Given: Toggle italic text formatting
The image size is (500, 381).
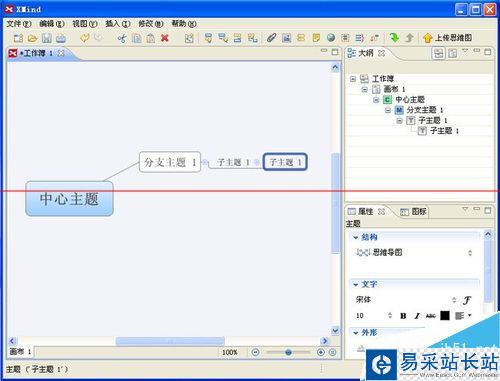Looking at the screenshot, I should pos(417,316).
